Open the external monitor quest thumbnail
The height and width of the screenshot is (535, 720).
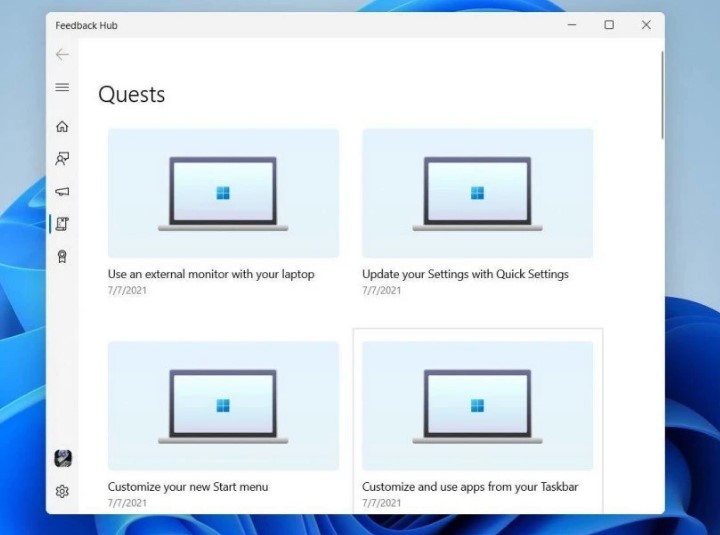[223, 193]
